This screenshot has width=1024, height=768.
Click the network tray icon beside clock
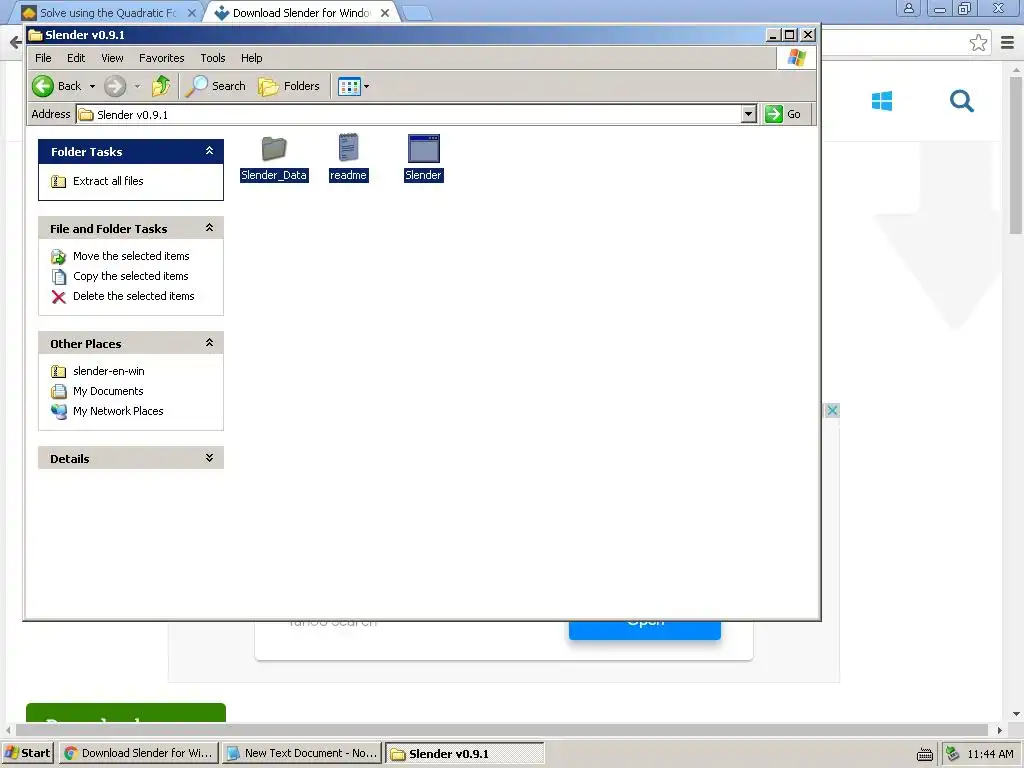[953, 753]
